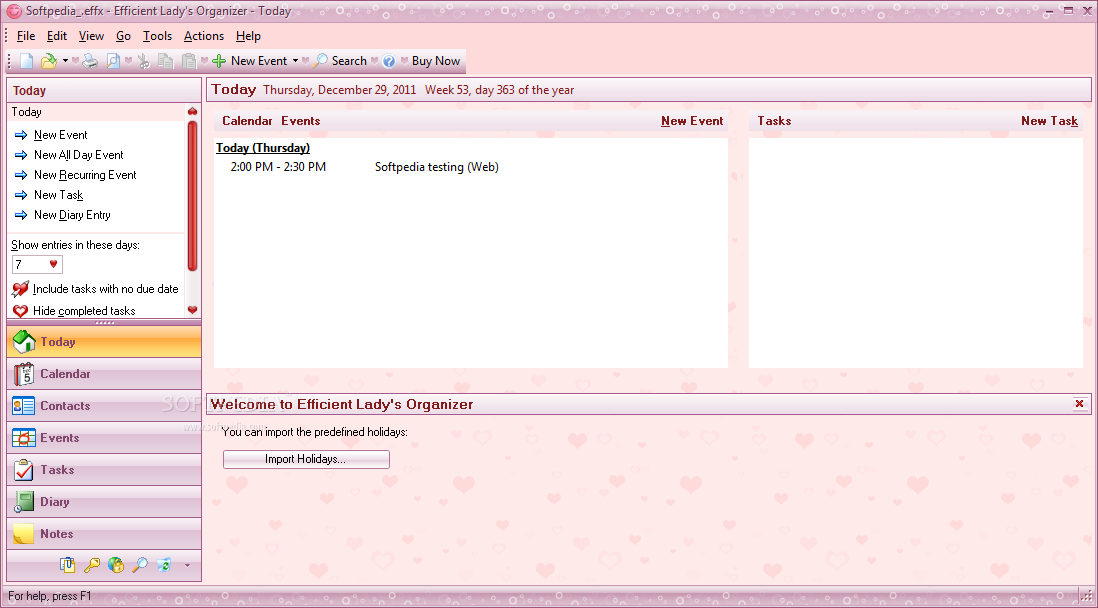Screen dimensions: 1098x608
Task: Click New Event link in the left panel
Action: pos(60,135)
